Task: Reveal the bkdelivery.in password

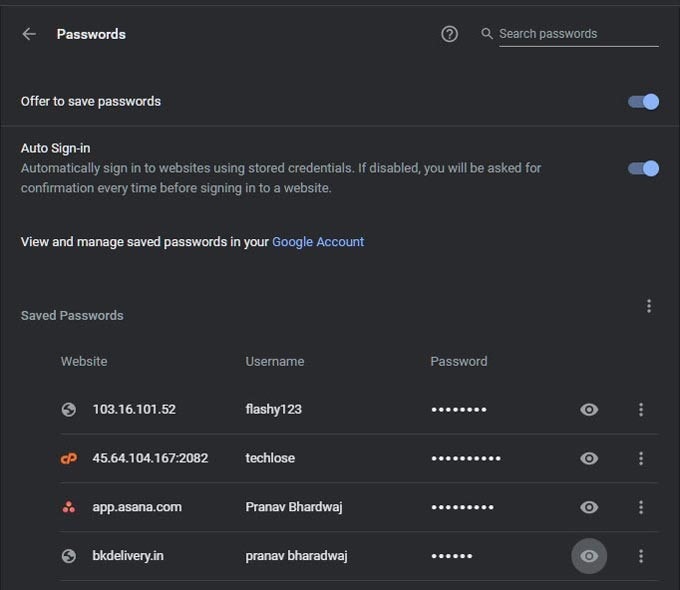Action: [589, 556]
